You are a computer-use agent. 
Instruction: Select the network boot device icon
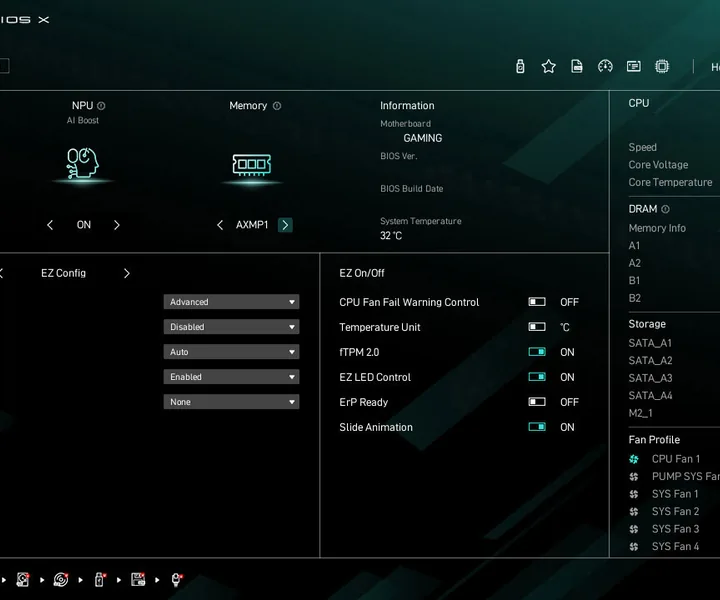point(176,580)
